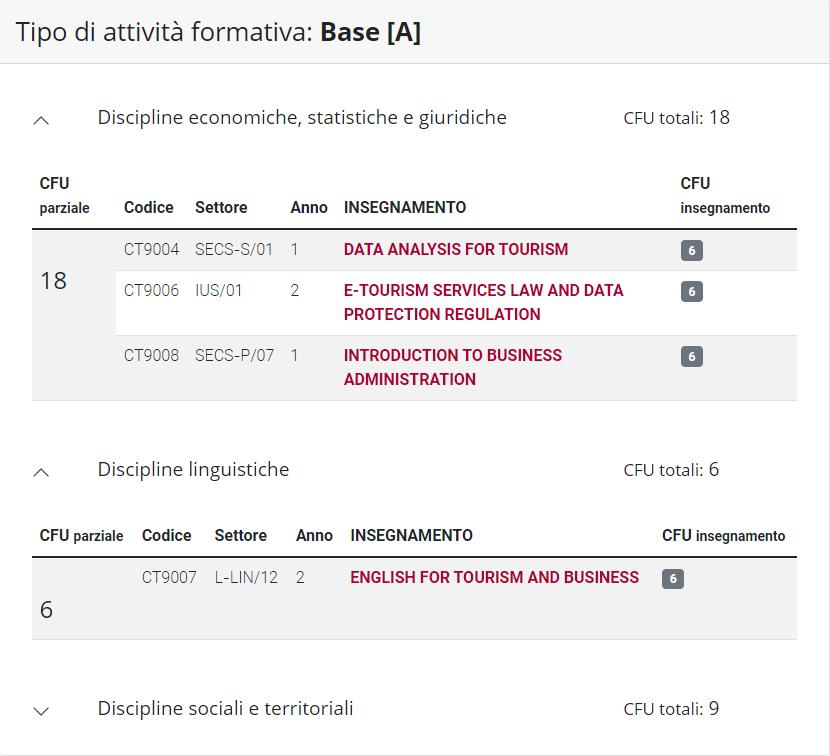Click the Discipline sociali e territoriali title
Viewport: 830px width, 756px height.
click(x=225, y=709)
